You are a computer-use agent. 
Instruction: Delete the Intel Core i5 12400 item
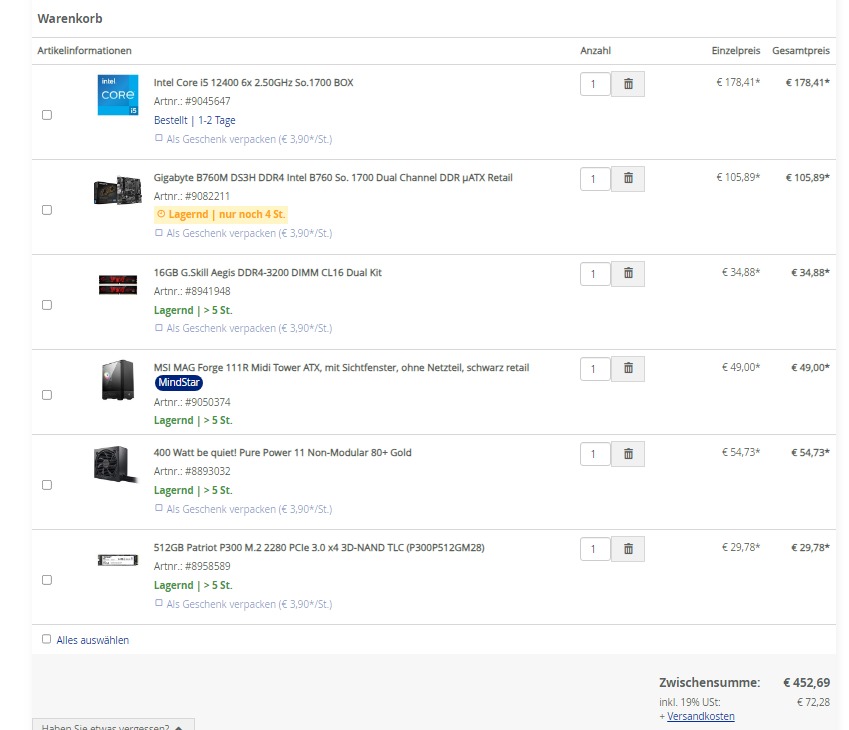click(x=628, y=84)
